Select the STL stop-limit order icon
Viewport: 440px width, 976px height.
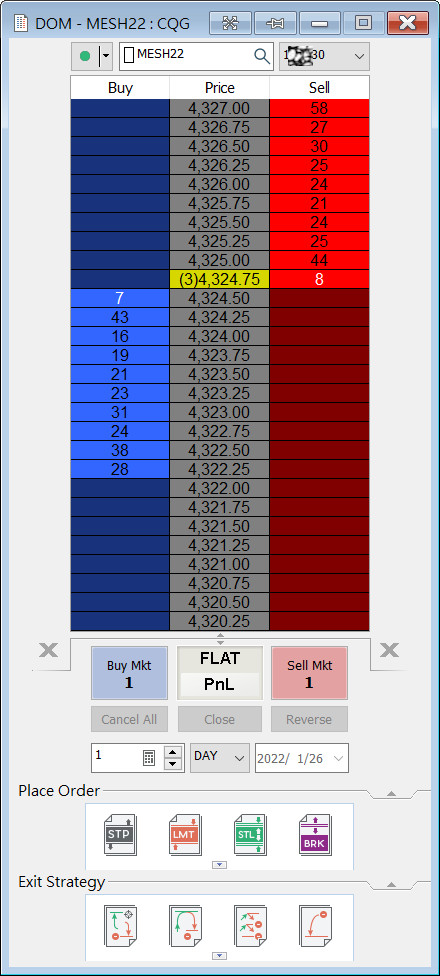click(250, 835)
